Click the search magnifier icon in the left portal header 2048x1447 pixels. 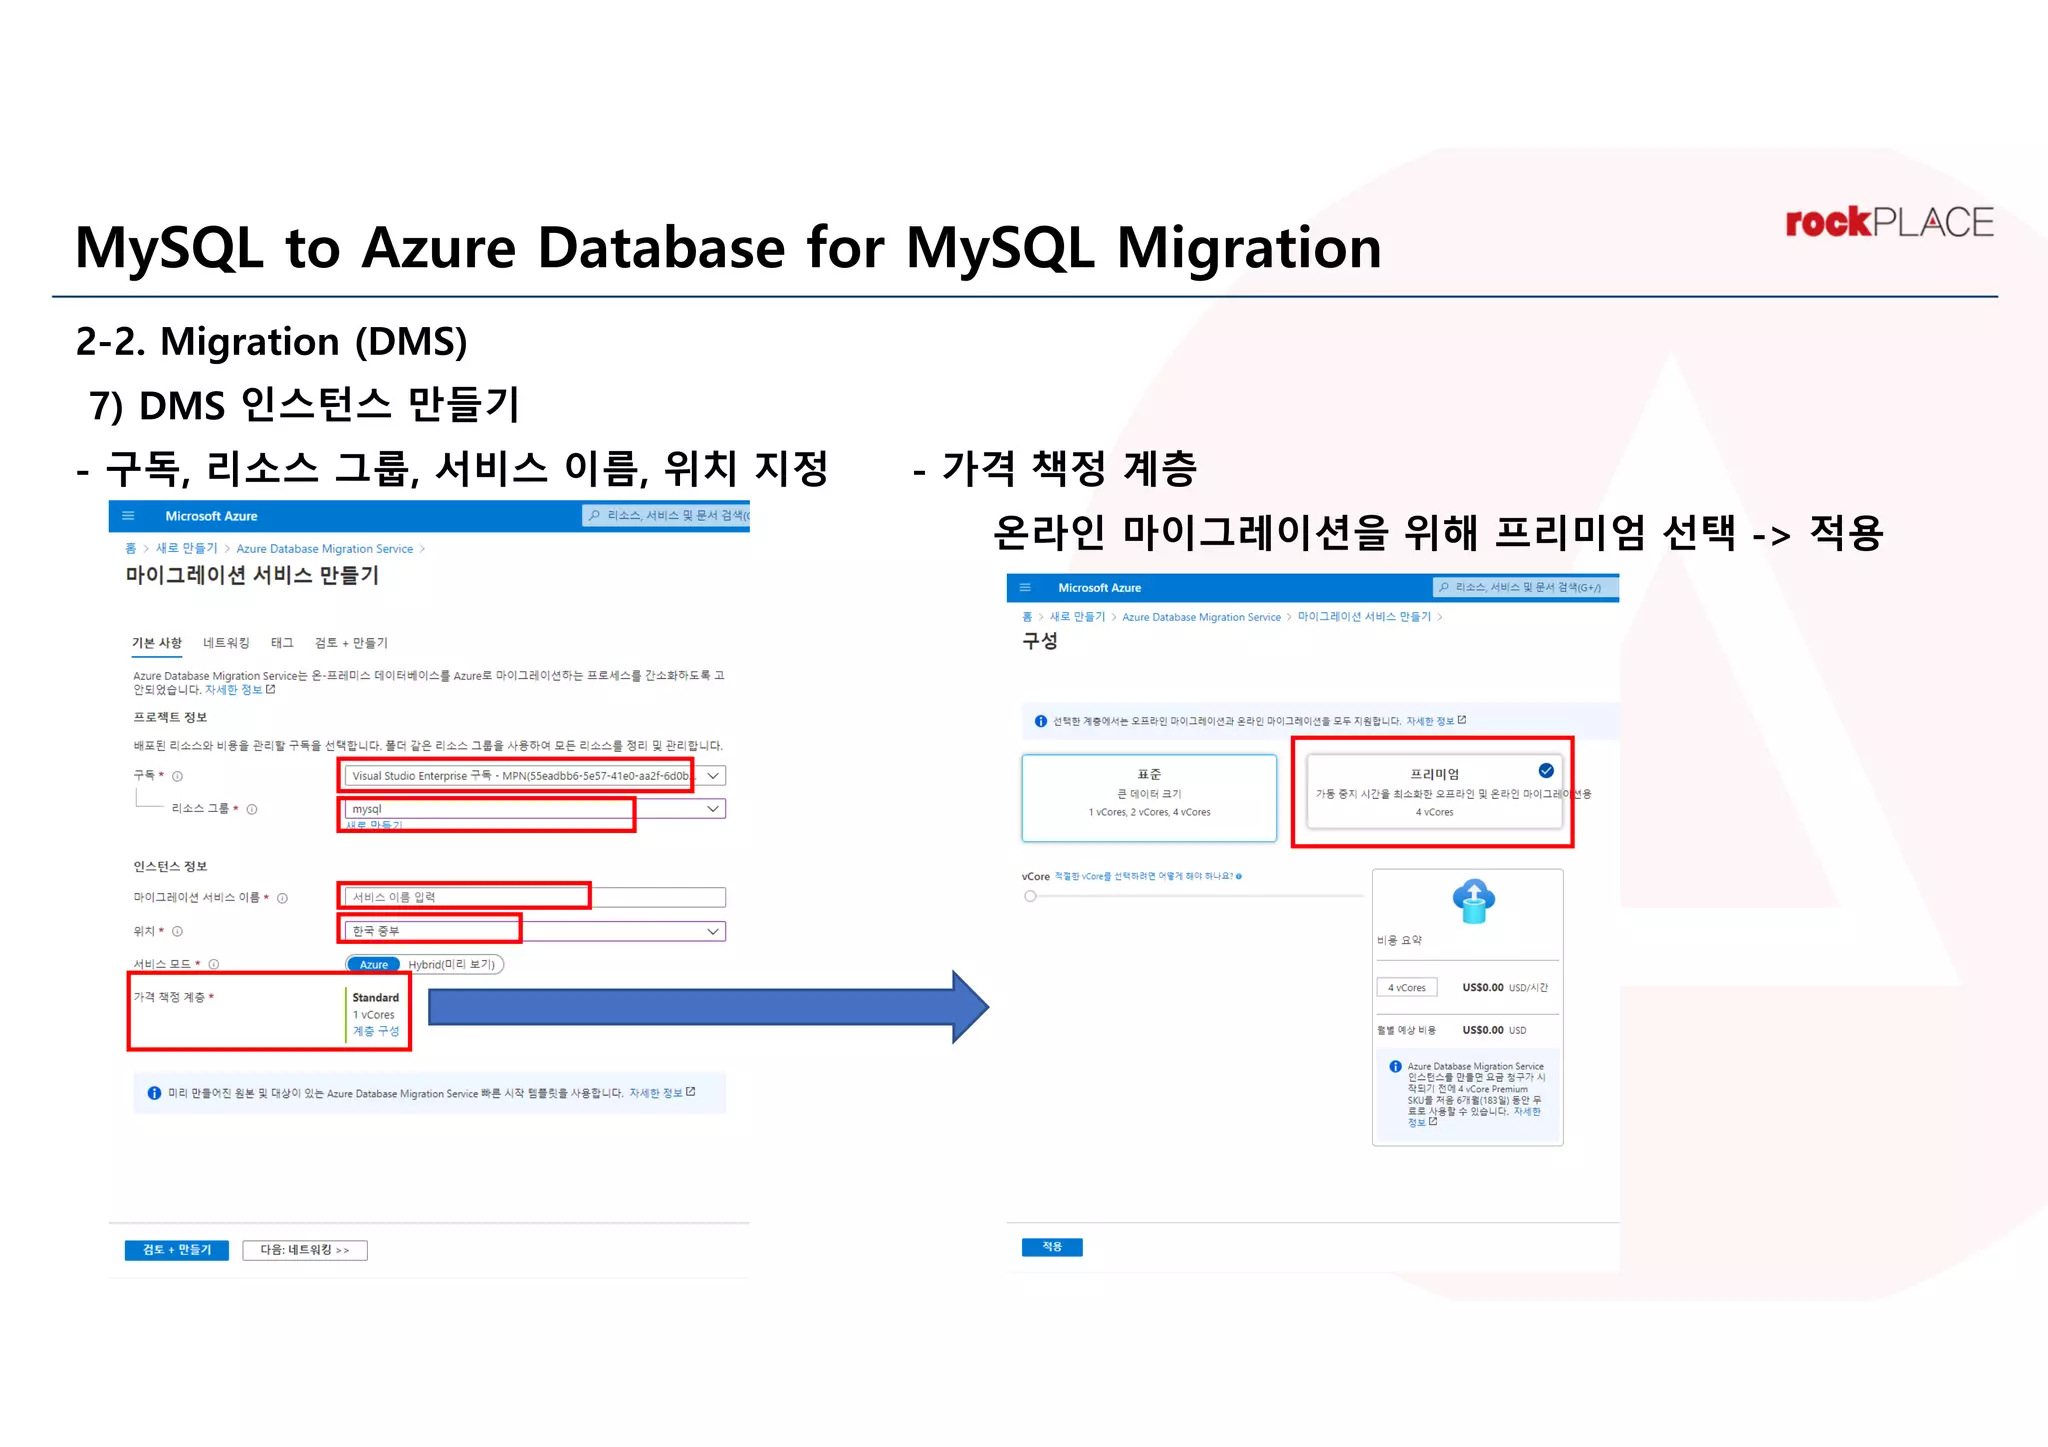click(x=595, y=515)
